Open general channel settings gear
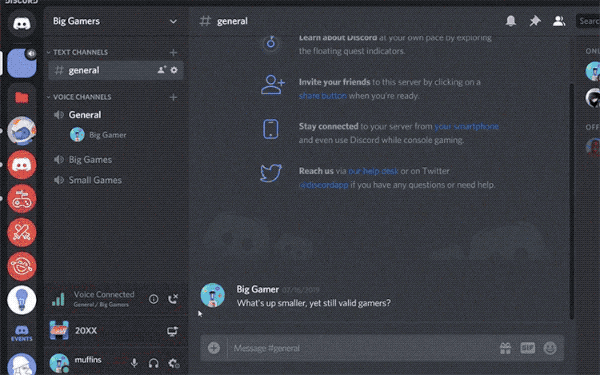This screenshot has height=375, width=600. [174, 70]
